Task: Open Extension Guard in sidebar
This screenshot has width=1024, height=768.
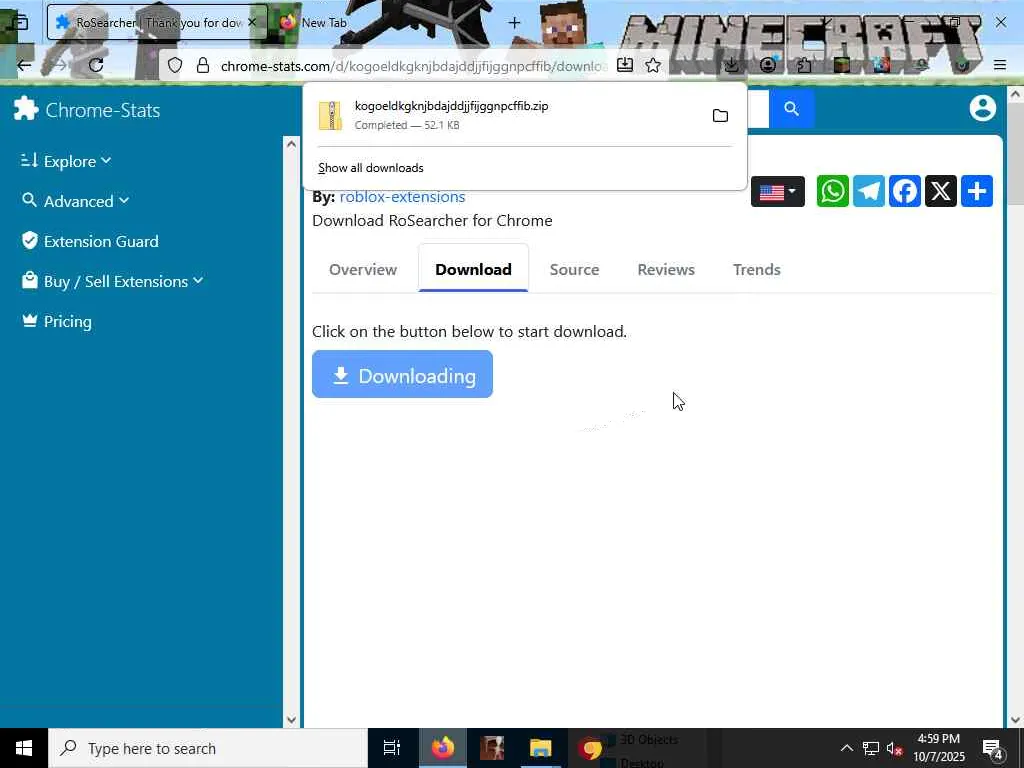Action: (x=89, y=241)
